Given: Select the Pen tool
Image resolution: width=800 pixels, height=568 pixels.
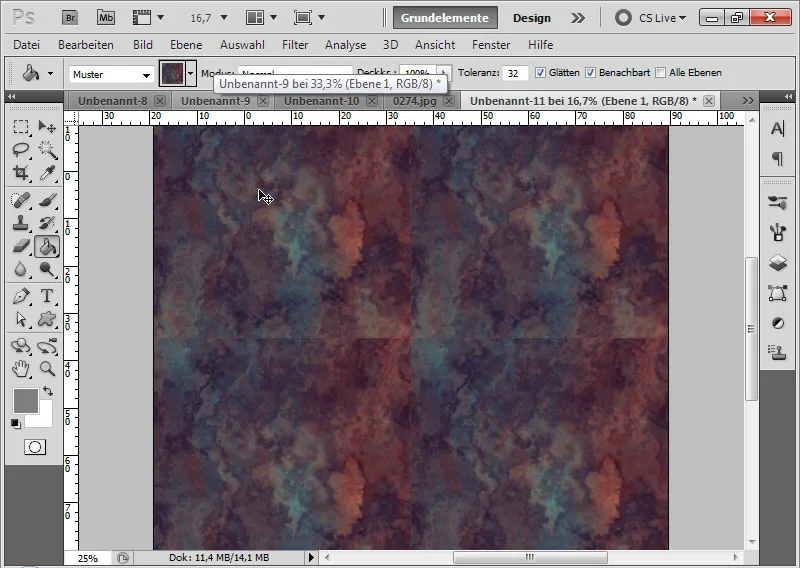Looking at the screenshot, I should point(20,296).
